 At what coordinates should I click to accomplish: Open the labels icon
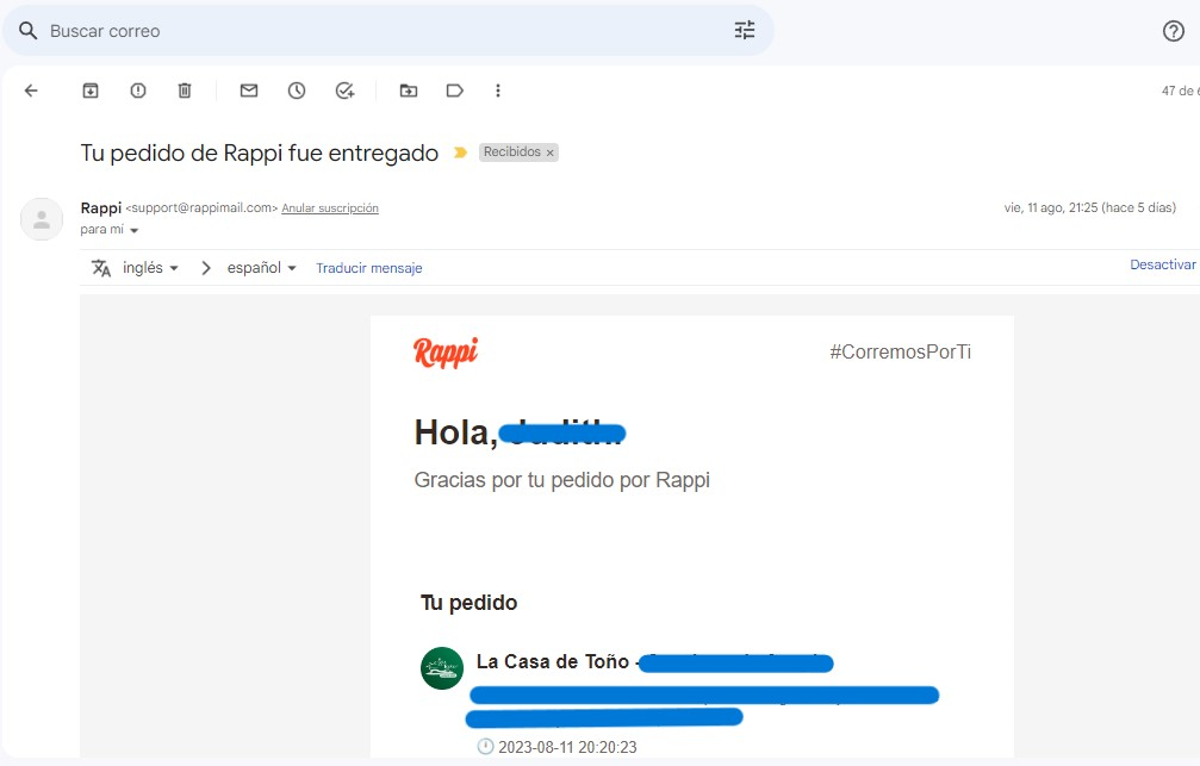455,91
